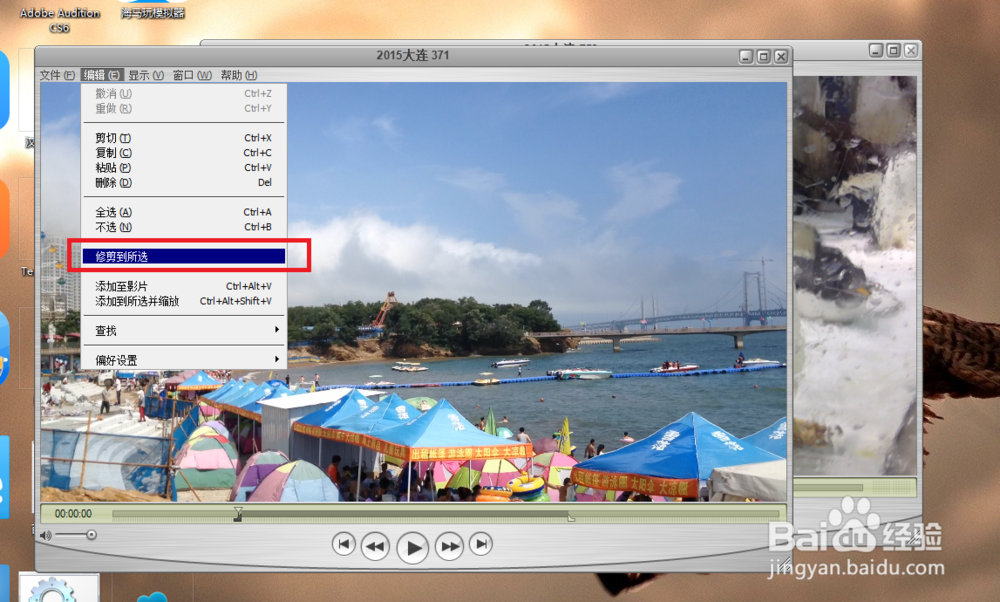This screenshot has width=1000, height=602.
Task: Click the Adobe Audition CS6 desktop icon
Action: tap(59, 18)
